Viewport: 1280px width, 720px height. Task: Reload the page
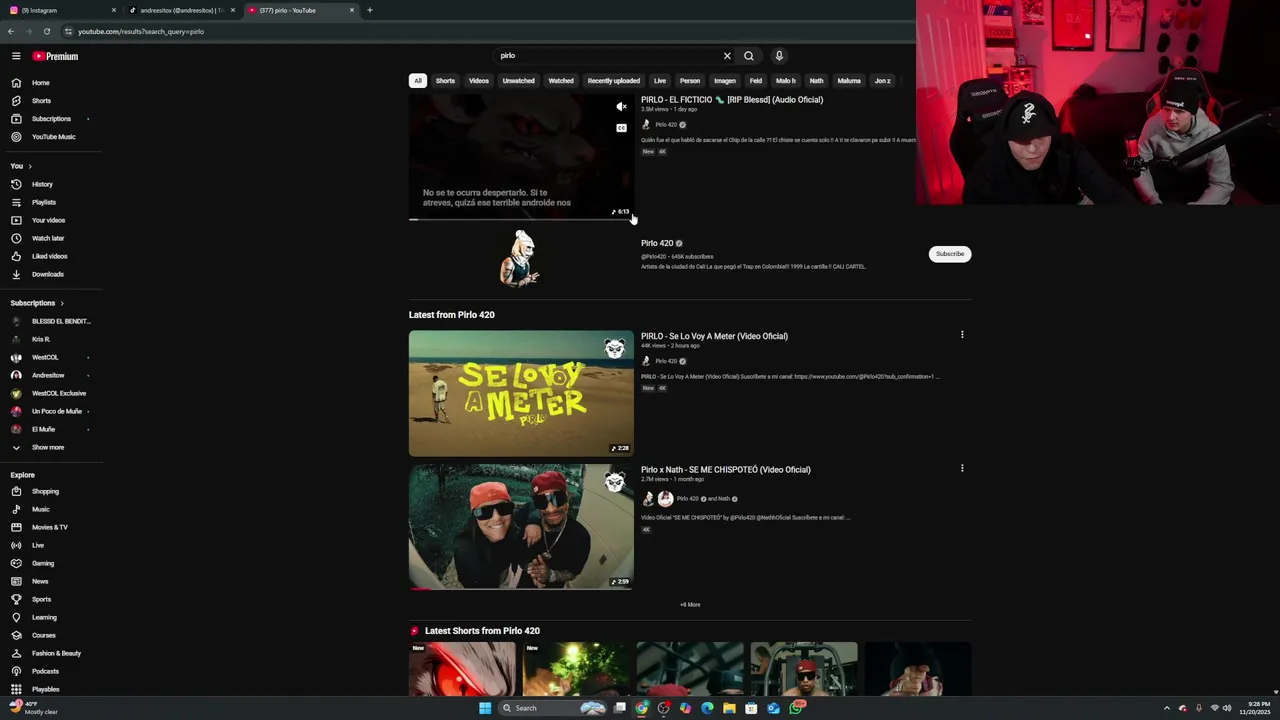[46, 31]
